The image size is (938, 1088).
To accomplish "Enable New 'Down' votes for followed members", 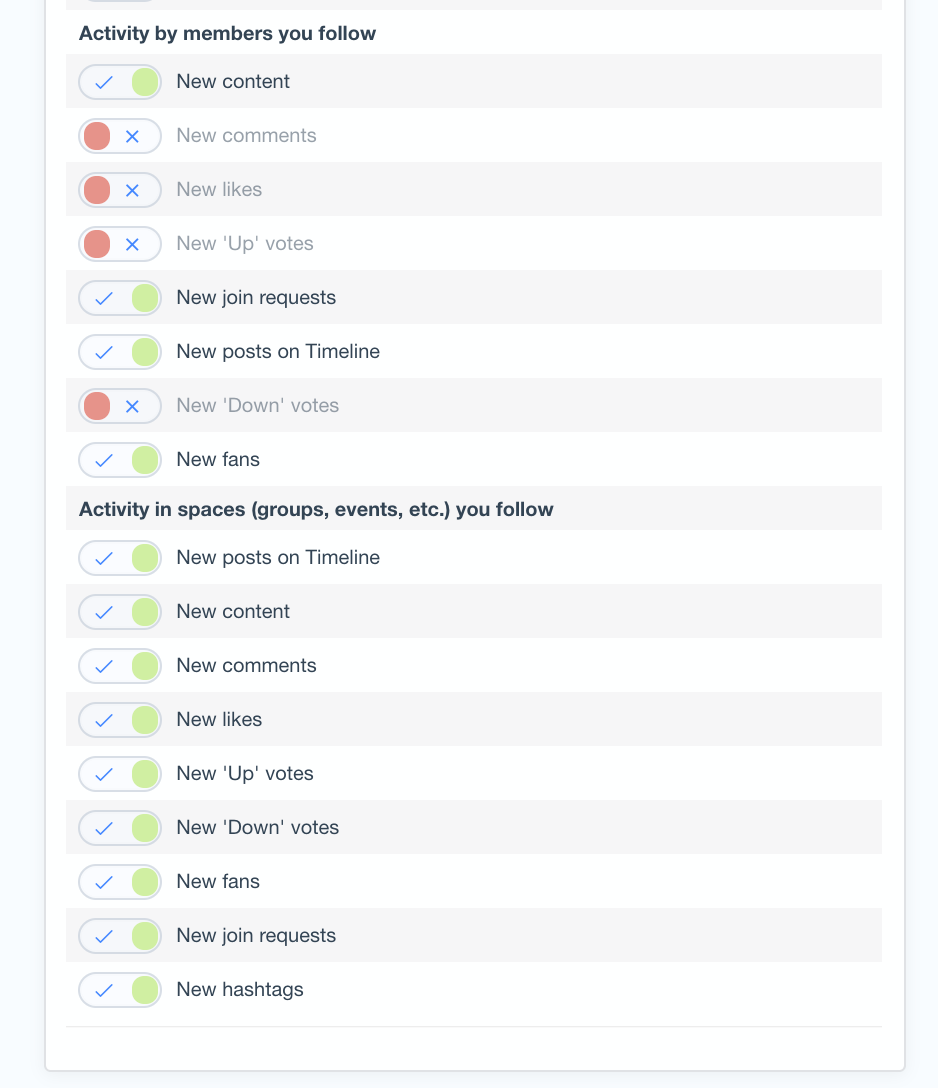I will click(120, 406).
